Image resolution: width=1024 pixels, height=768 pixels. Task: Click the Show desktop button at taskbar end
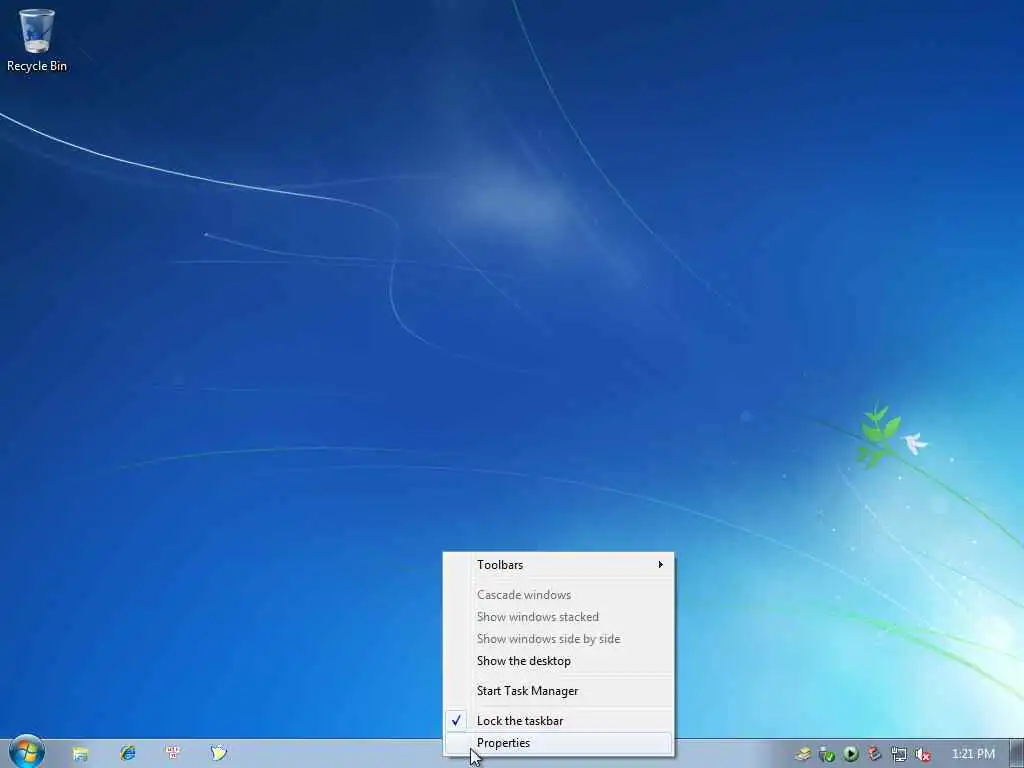pos(1017,754)
